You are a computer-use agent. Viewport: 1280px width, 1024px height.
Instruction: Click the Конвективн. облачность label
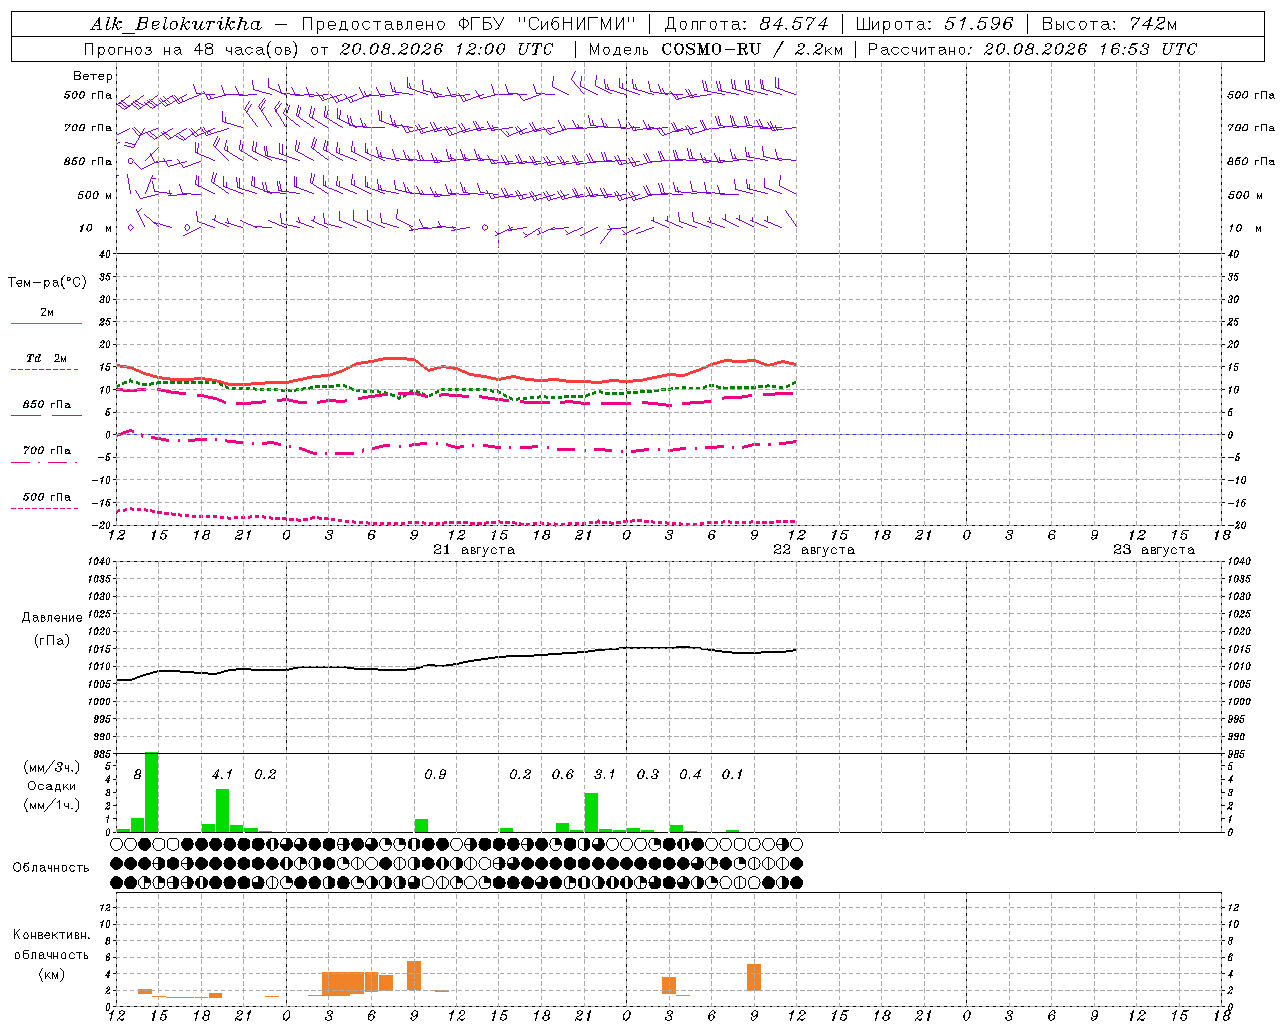coord(51,954)
